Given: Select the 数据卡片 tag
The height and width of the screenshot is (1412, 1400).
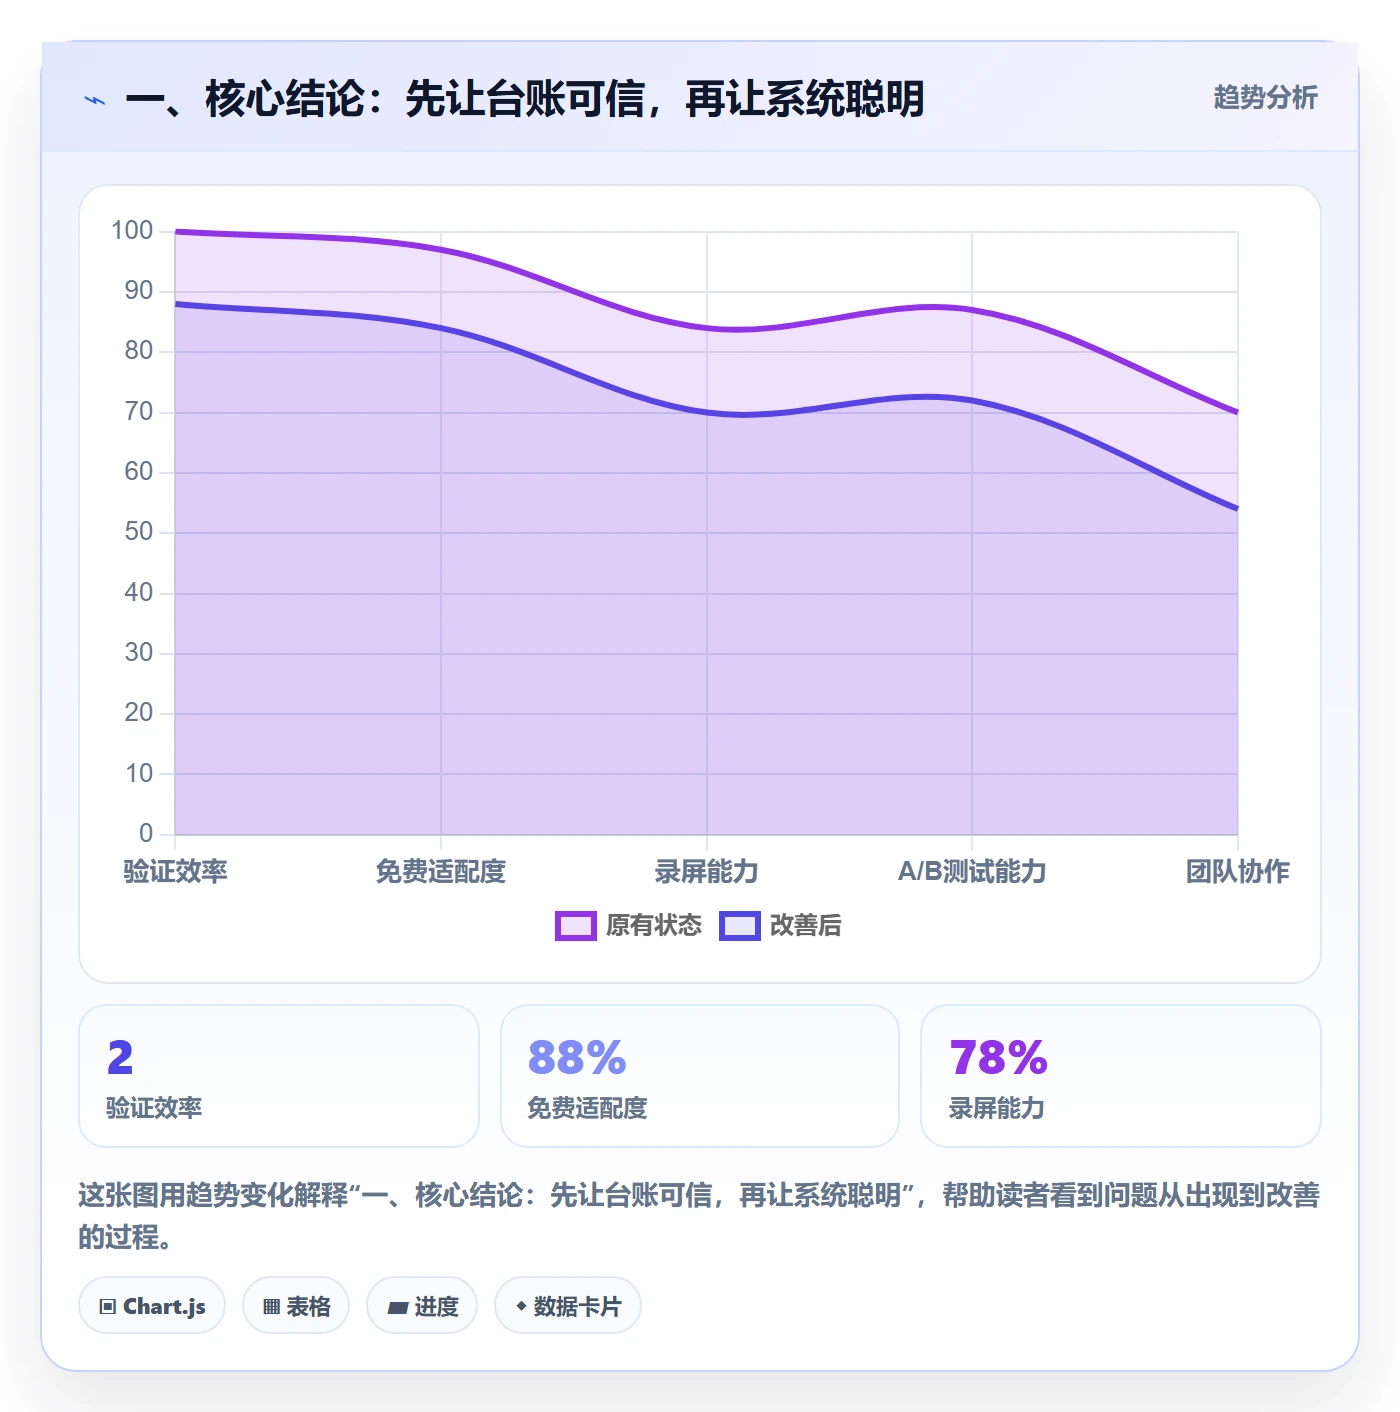Looking at the screenshot, I should point(568,1306).
